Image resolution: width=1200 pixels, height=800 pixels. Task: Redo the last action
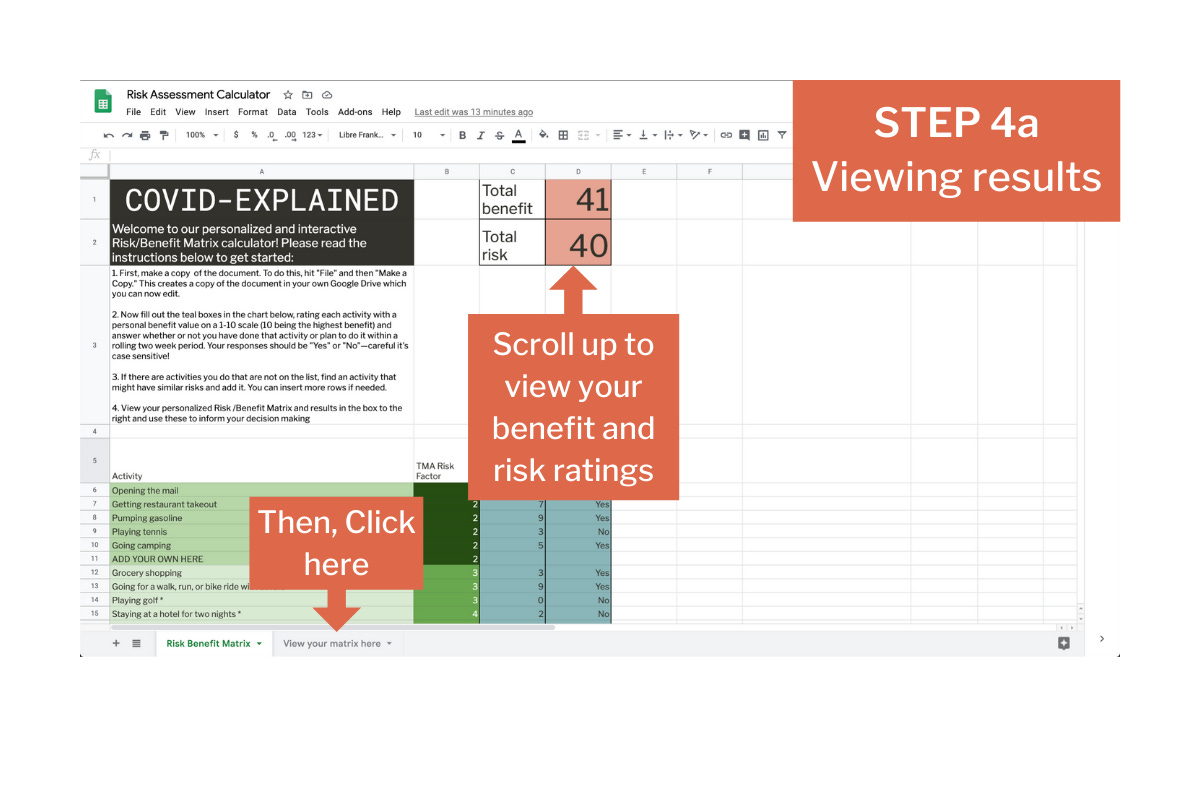pos(127,135)
